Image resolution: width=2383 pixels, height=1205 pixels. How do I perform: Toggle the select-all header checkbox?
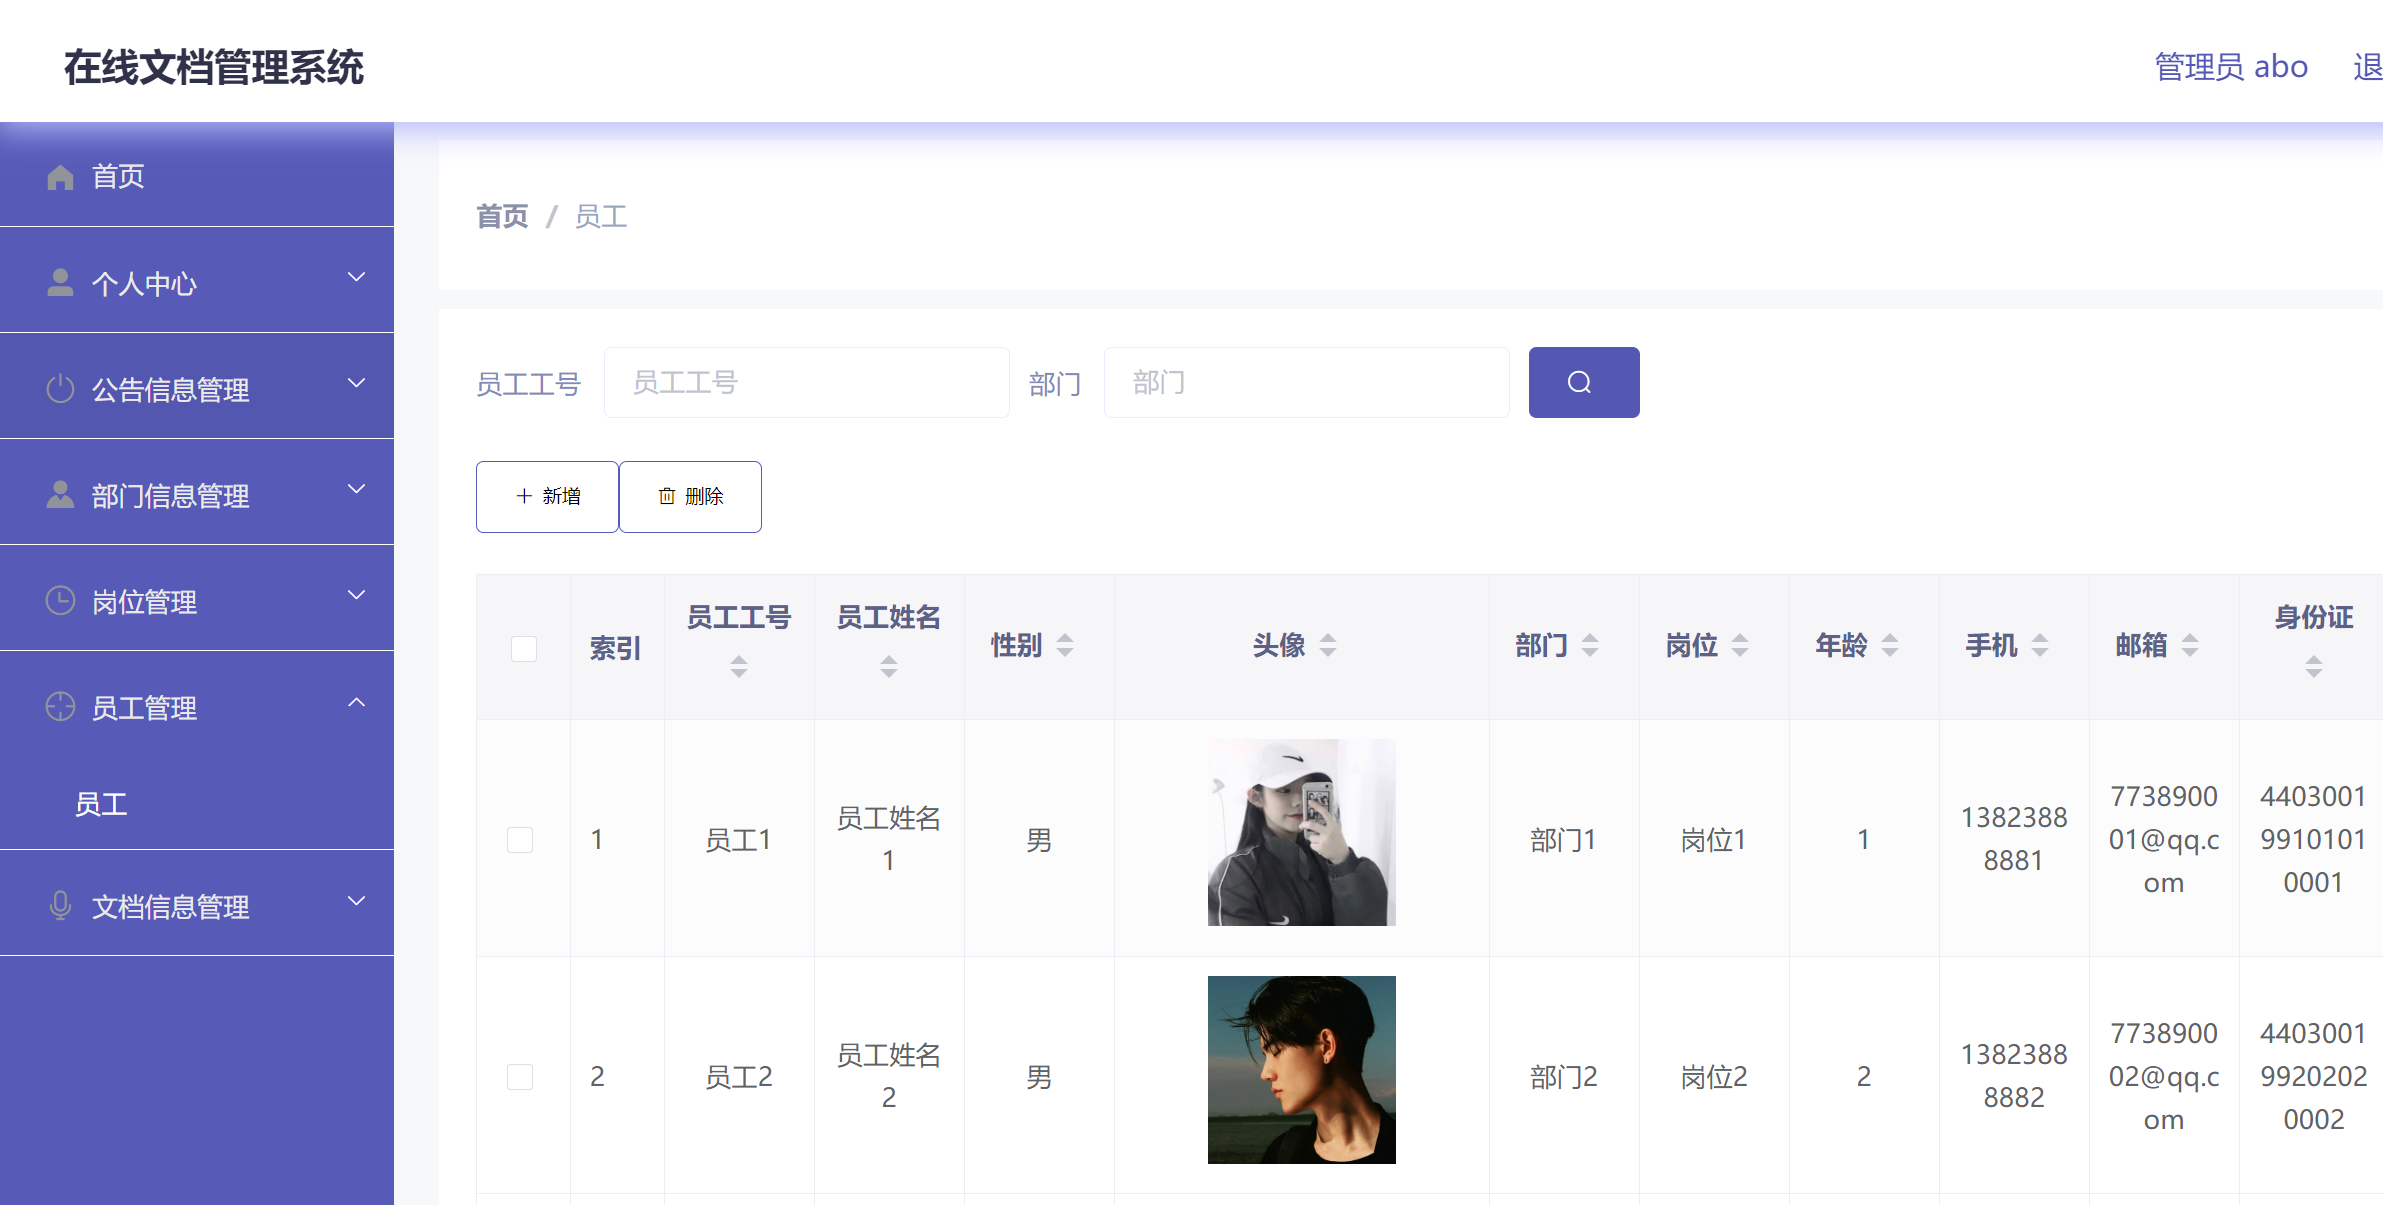[523, 648]
